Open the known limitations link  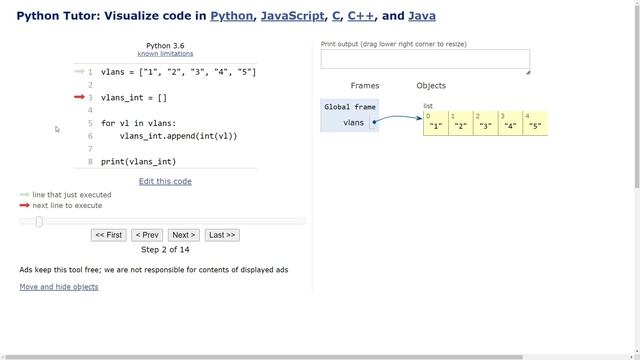(165, 53)
